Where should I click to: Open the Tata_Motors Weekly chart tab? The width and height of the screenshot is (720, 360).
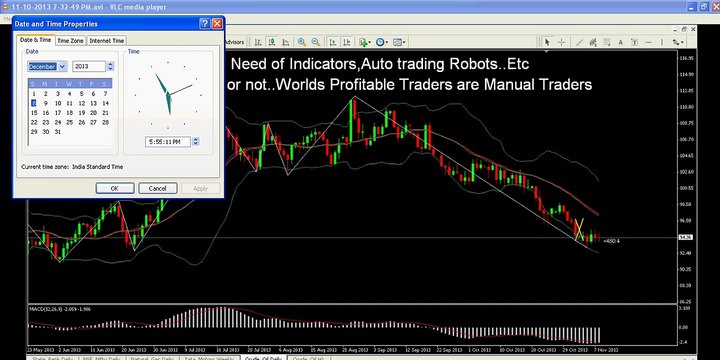click(209, 358)
